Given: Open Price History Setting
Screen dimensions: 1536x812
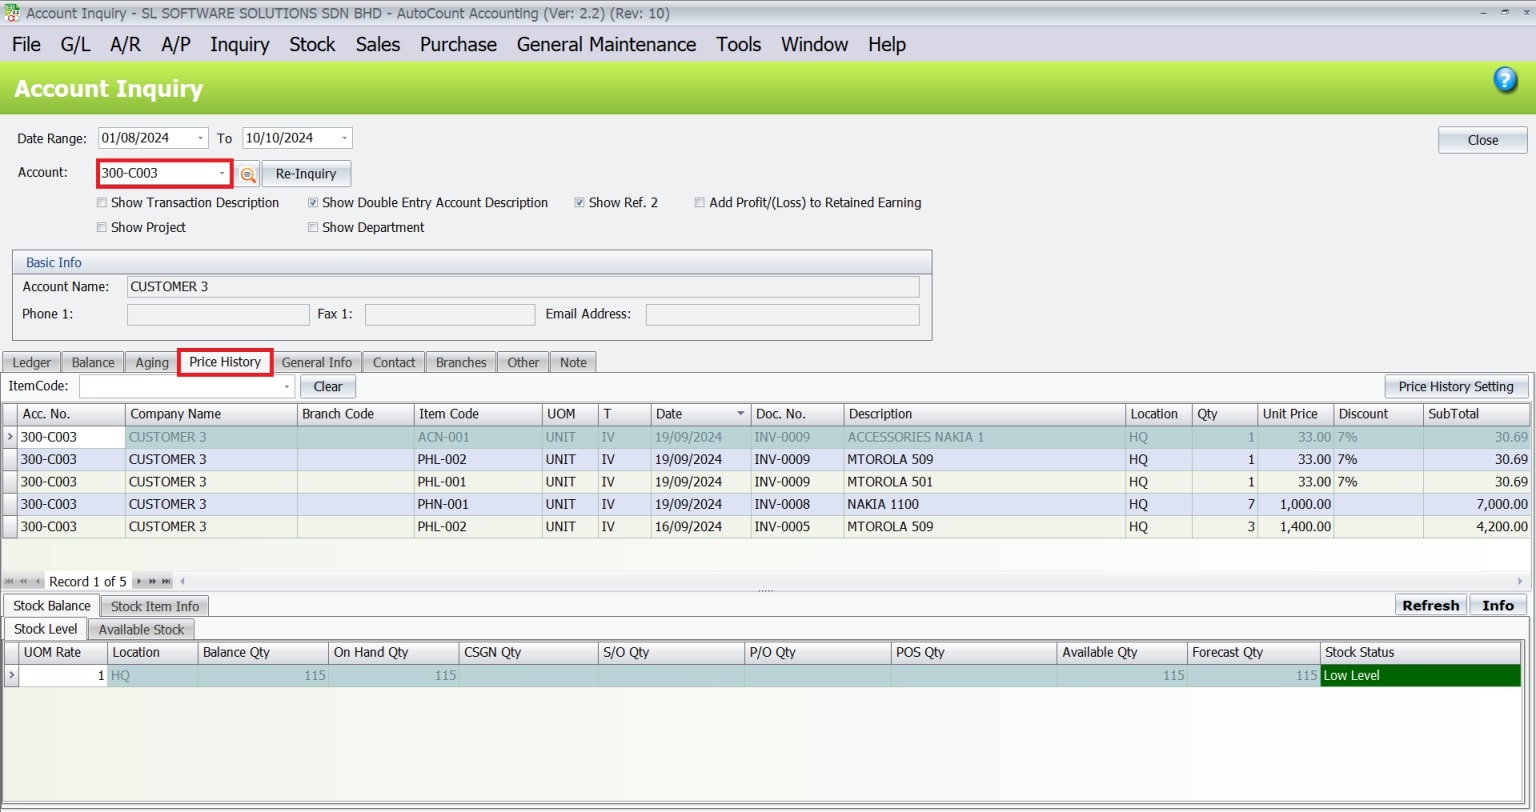Looking at the screenshot, I should point(1455,386).
